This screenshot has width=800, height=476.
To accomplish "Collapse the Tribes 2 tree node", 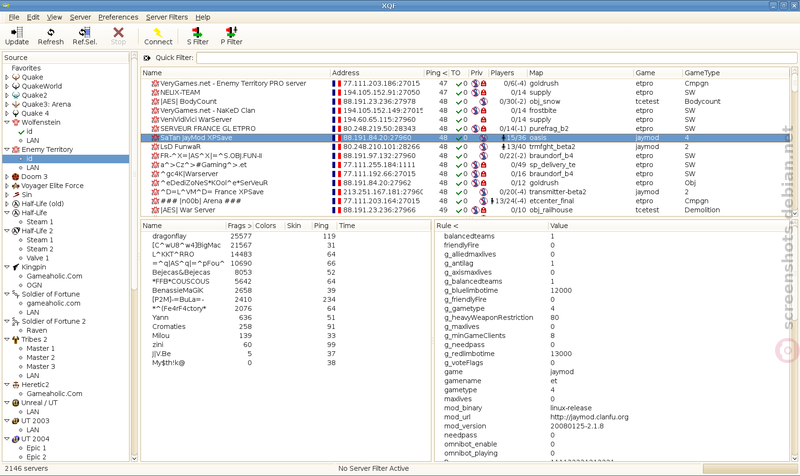I will pyautogui.click(x=7, y=339).
